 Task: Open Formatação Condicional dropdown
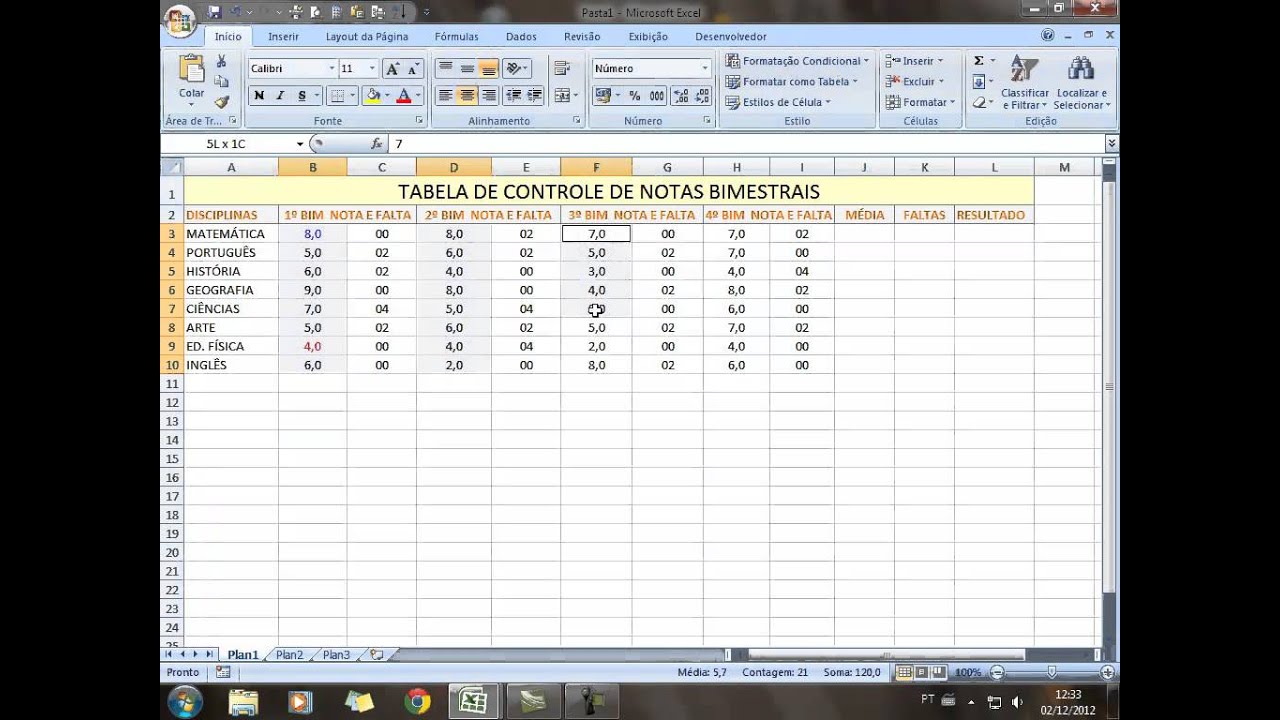tap(797, 61)
